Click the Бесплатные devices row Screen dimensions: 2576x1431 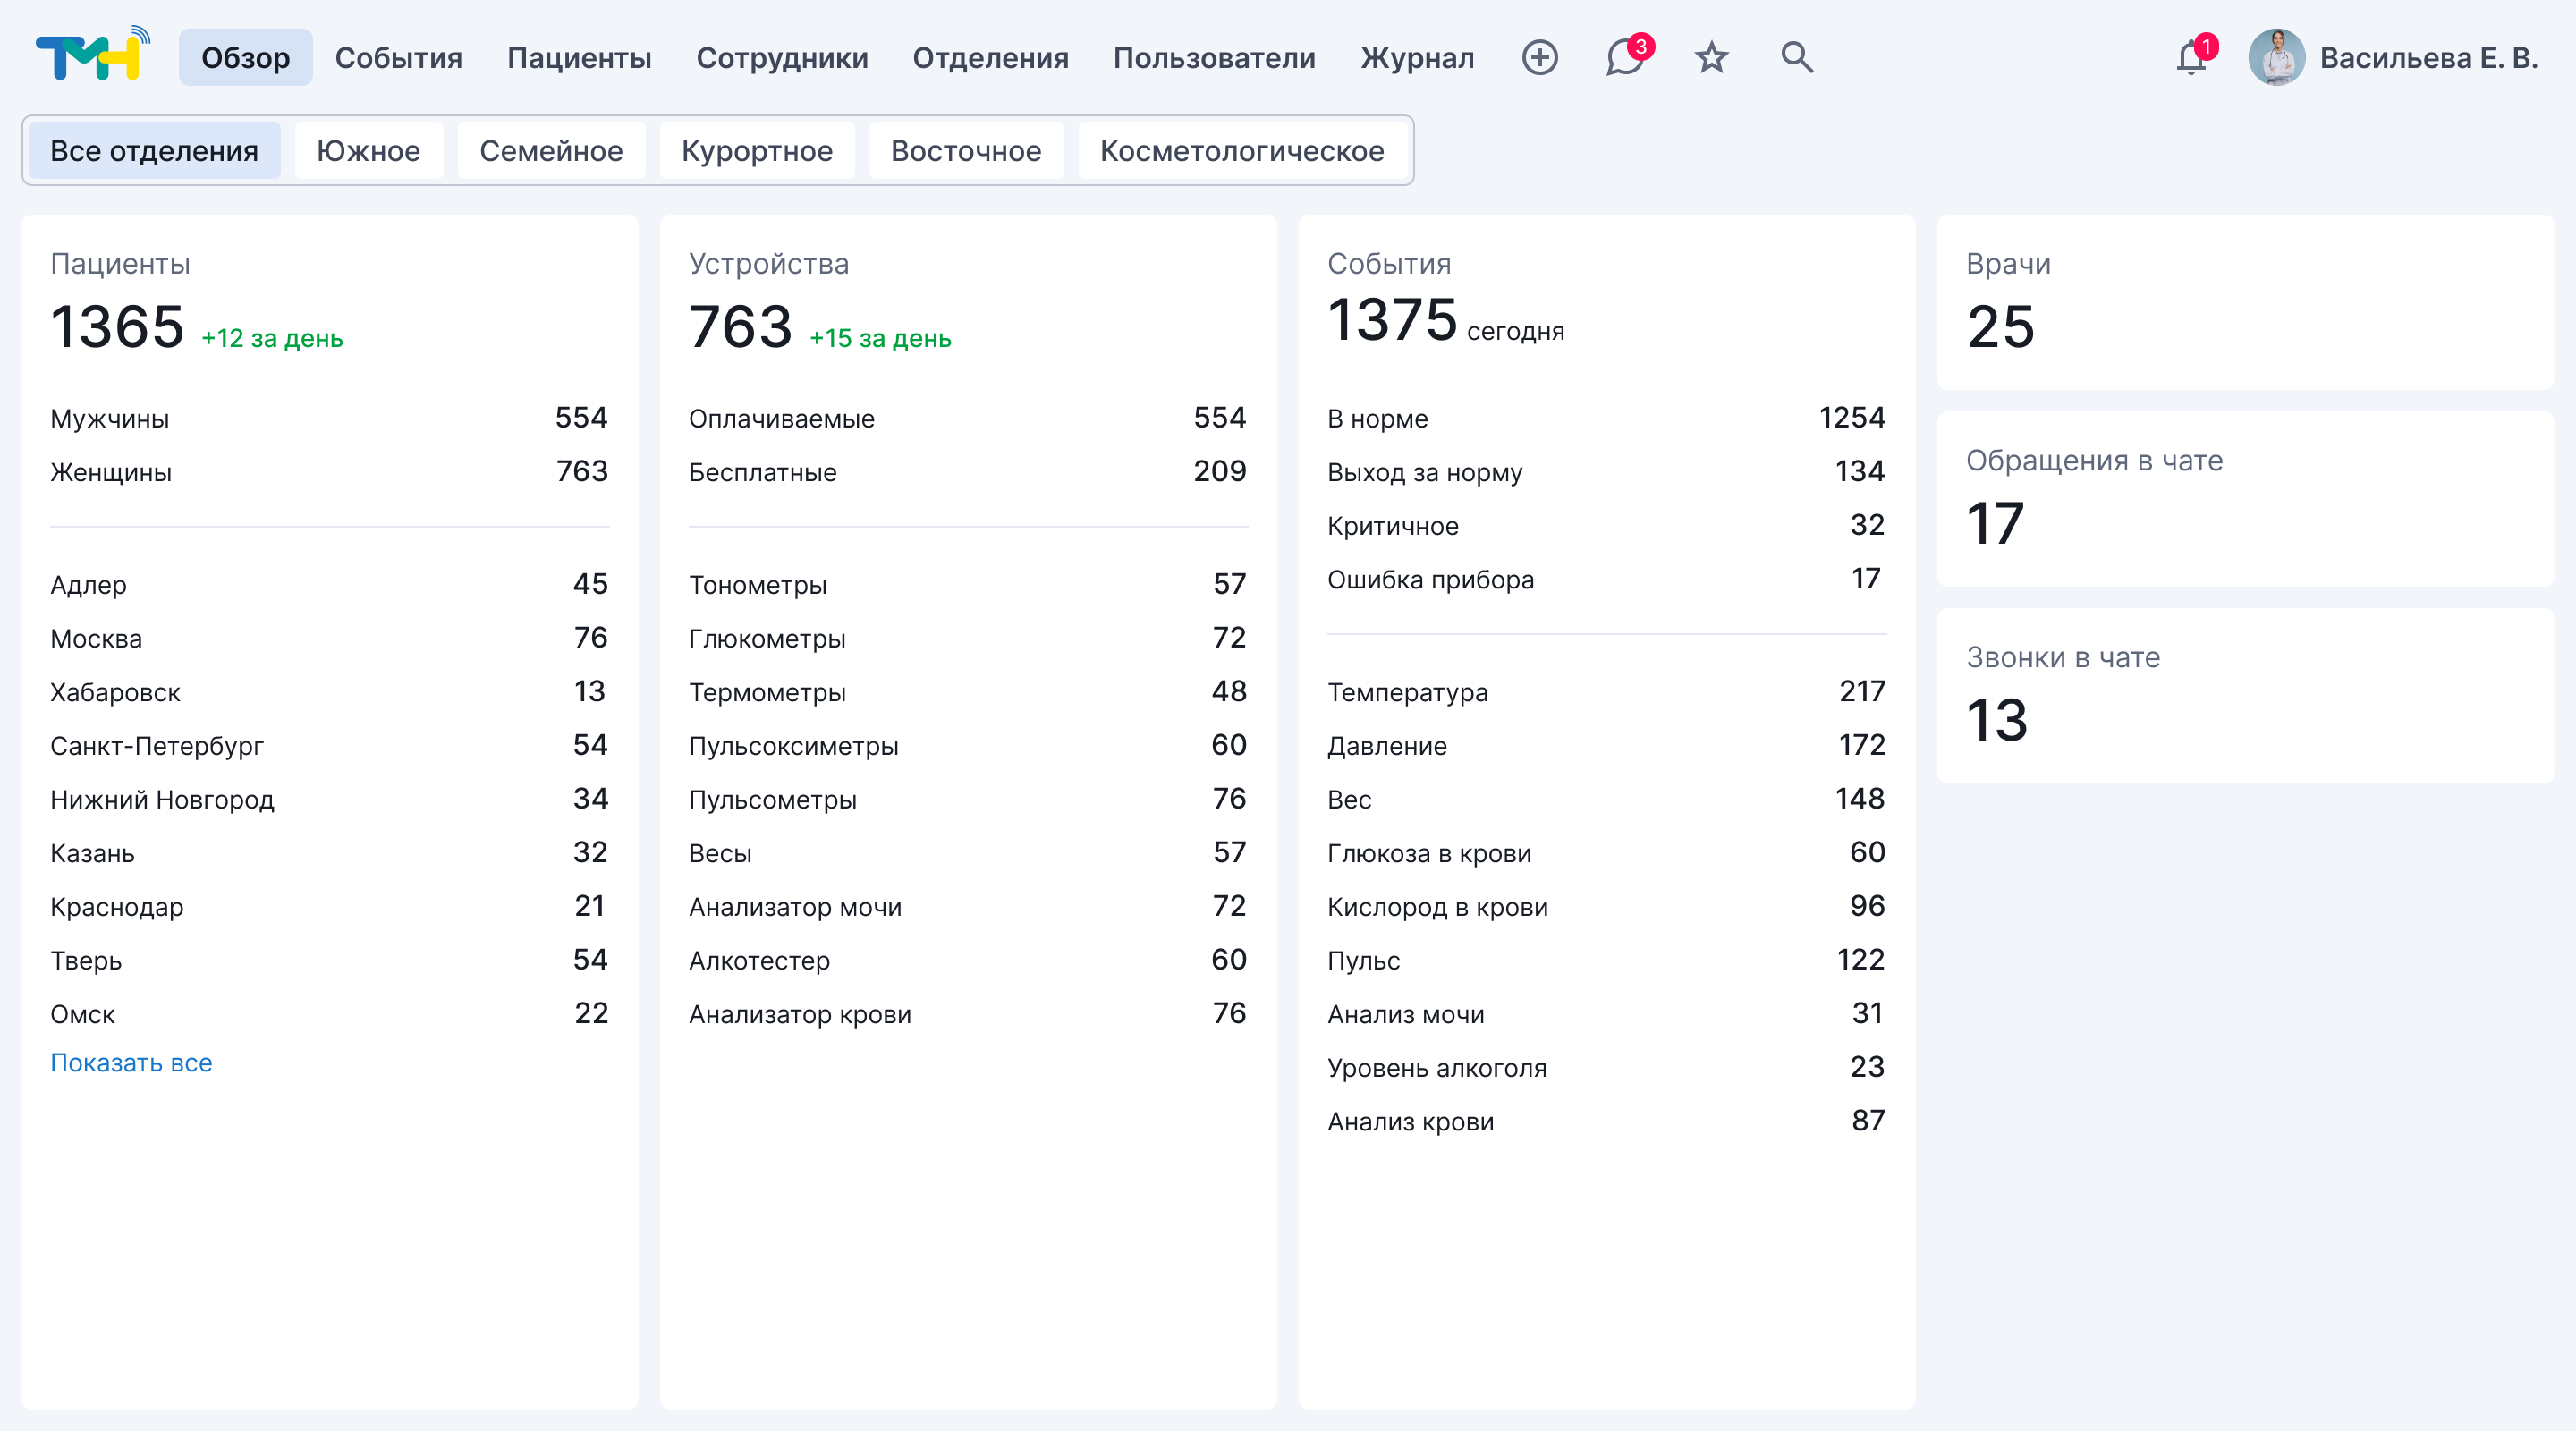(x=968, y=472)
